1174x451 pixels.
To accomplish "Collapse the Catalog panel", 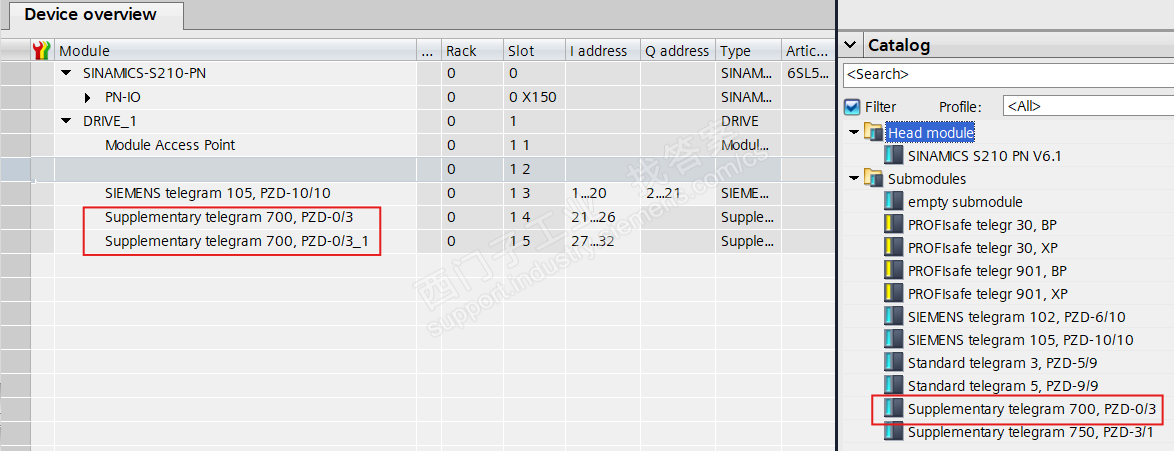I will click(849, 45).
